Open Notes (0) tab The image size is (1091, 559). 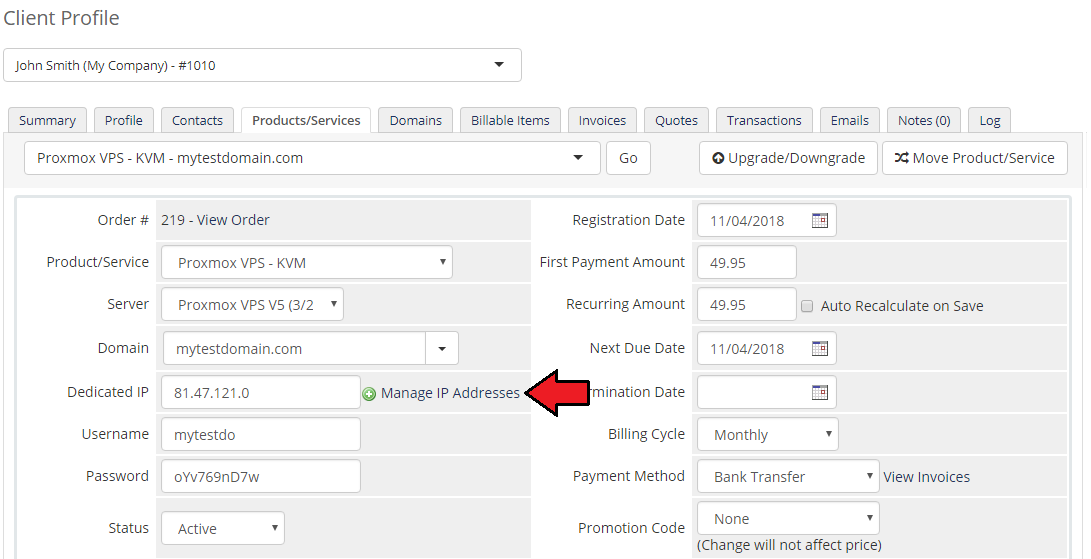pos(924,120)
